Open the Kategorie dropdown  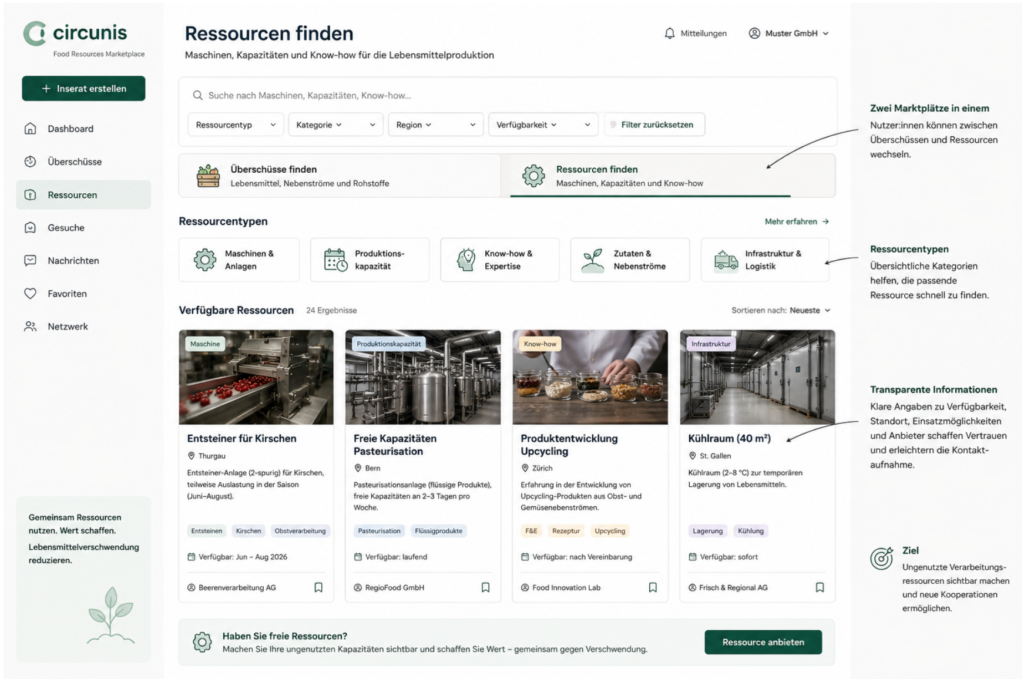(x=336, y=125)
